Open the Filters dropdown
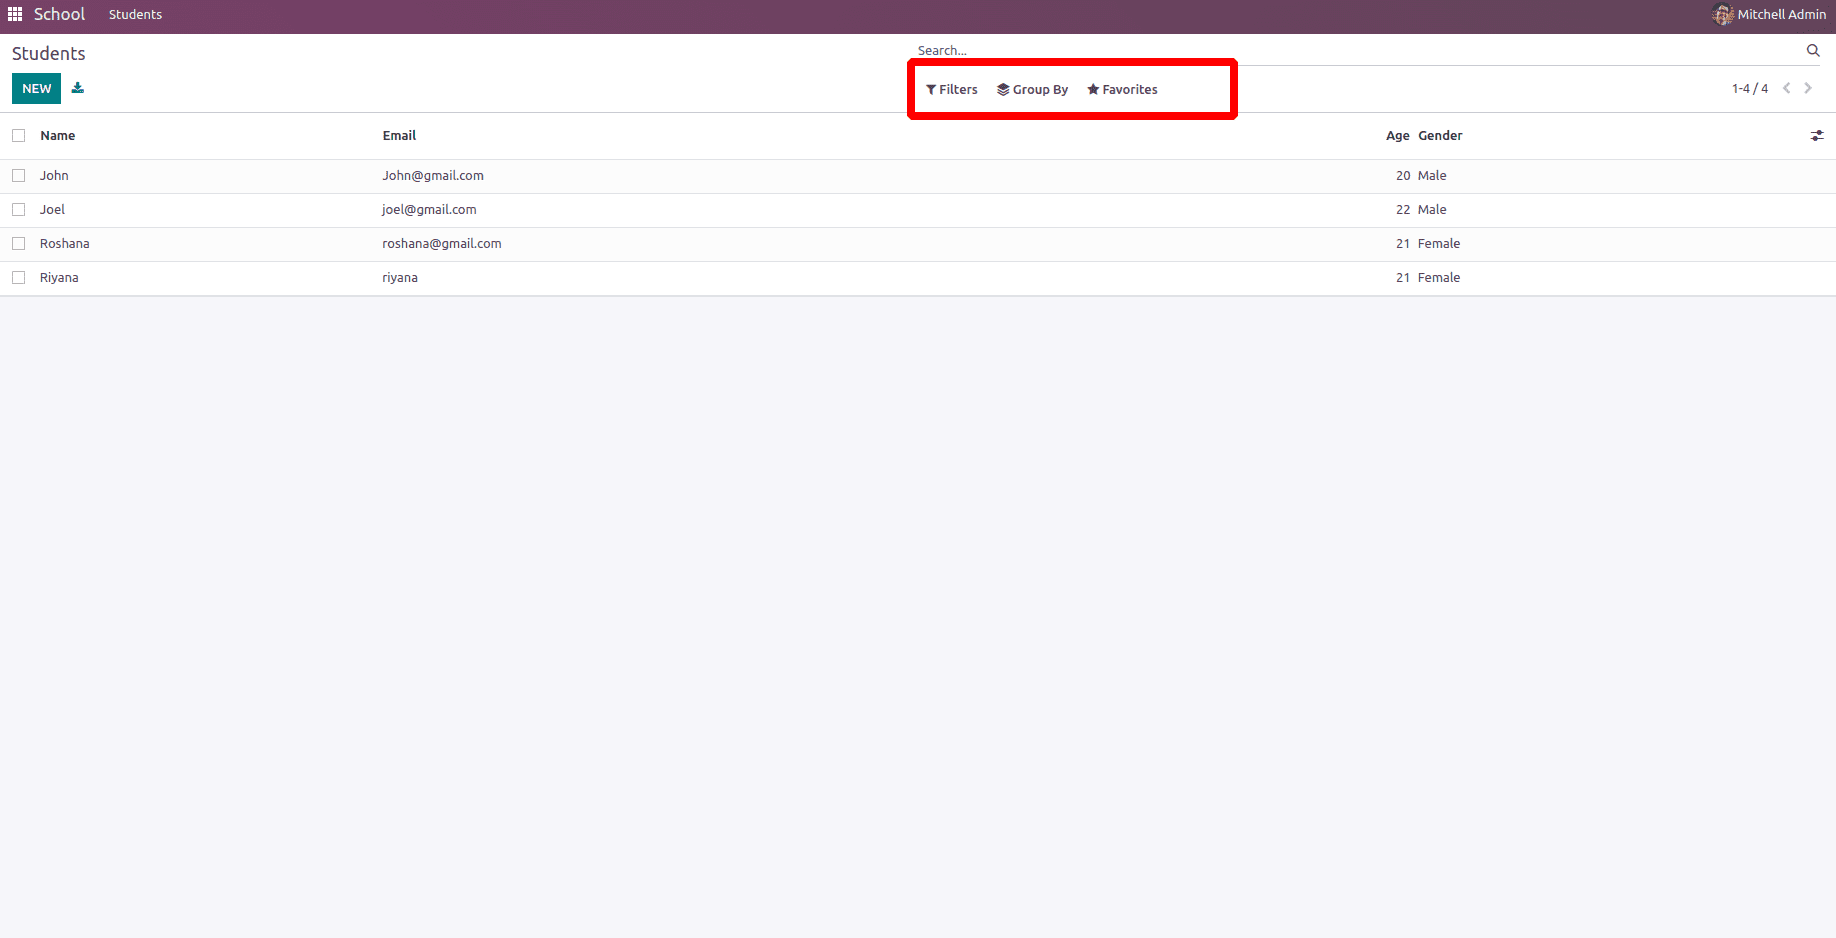The width and height of the screenshot is (1836, 938). pos(952,90)
